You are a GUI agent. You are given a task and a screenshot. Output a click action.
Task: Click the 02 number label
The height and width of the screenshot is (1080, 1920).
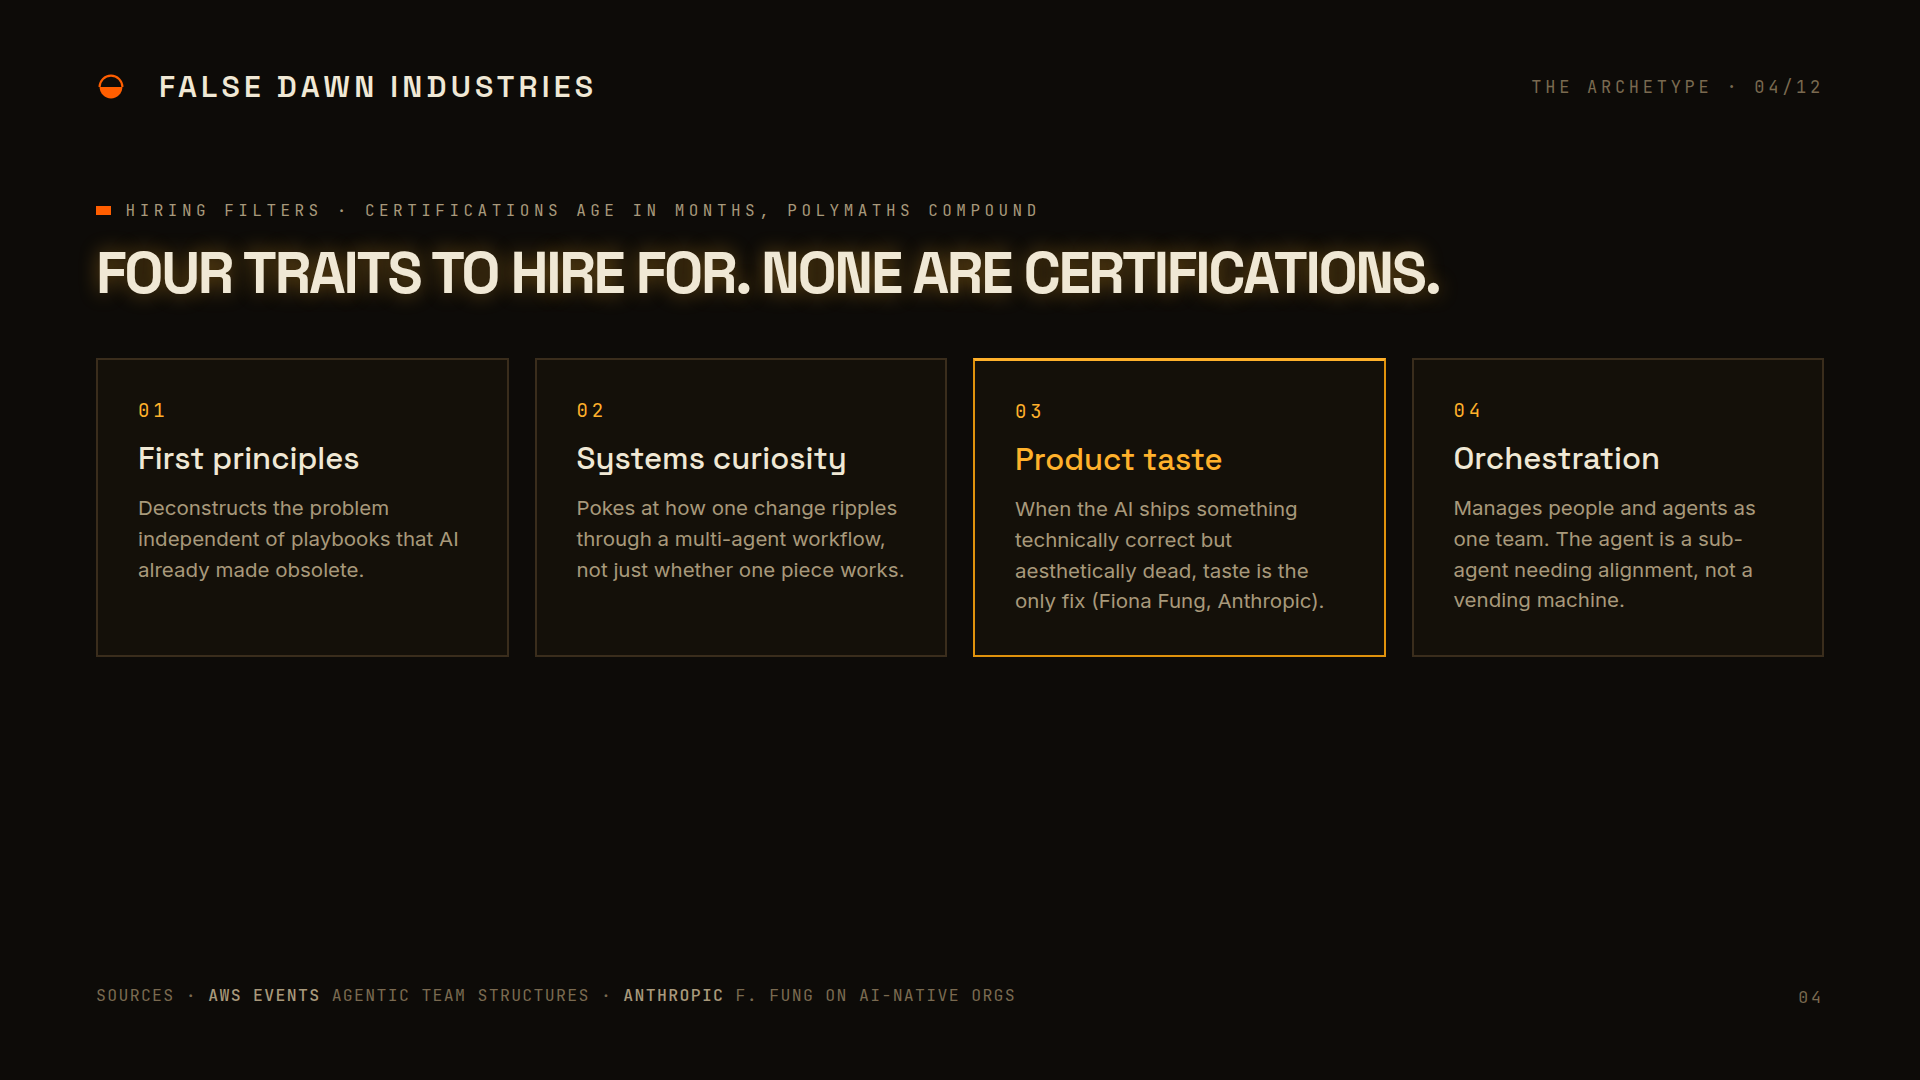point(590,411)
